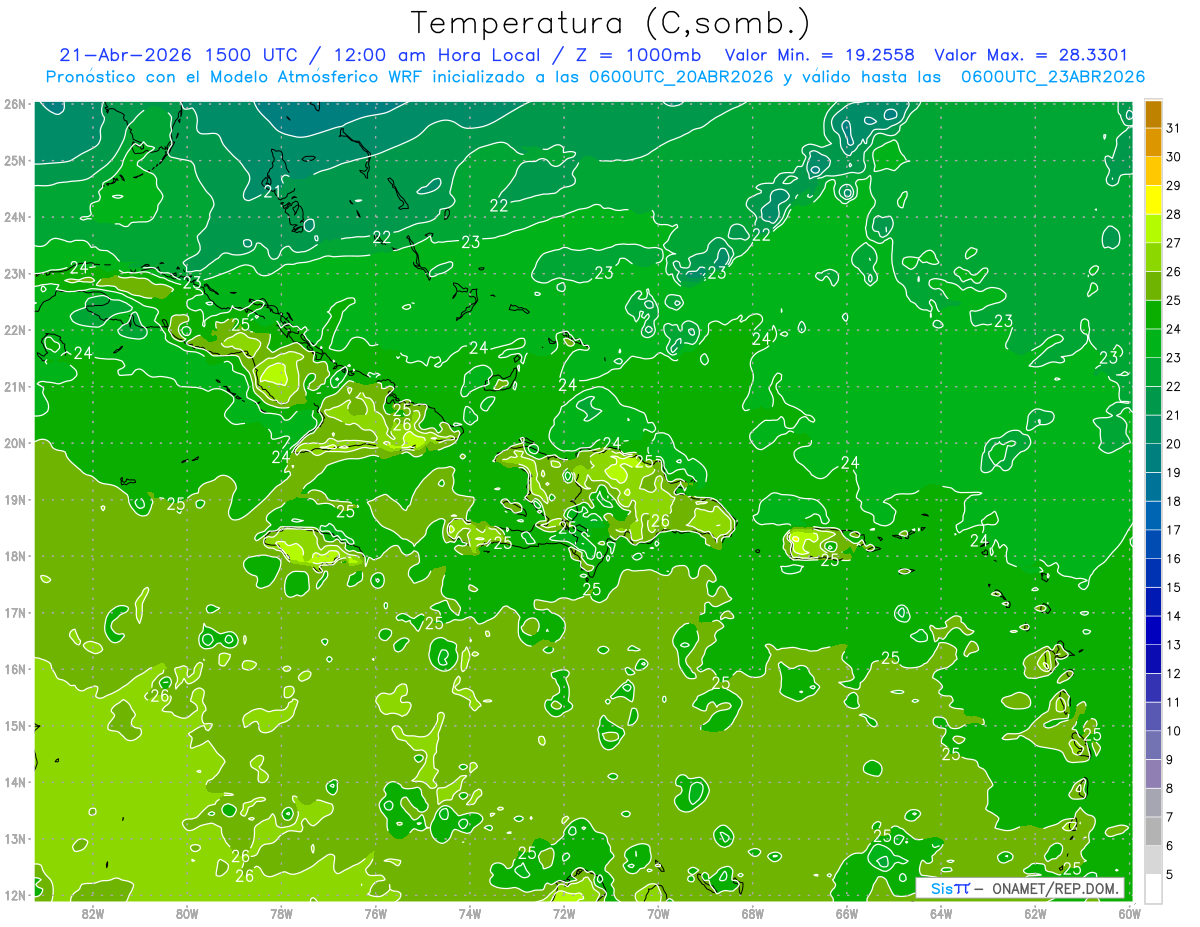Click the 60W longitude axis label

(1129, 913)
